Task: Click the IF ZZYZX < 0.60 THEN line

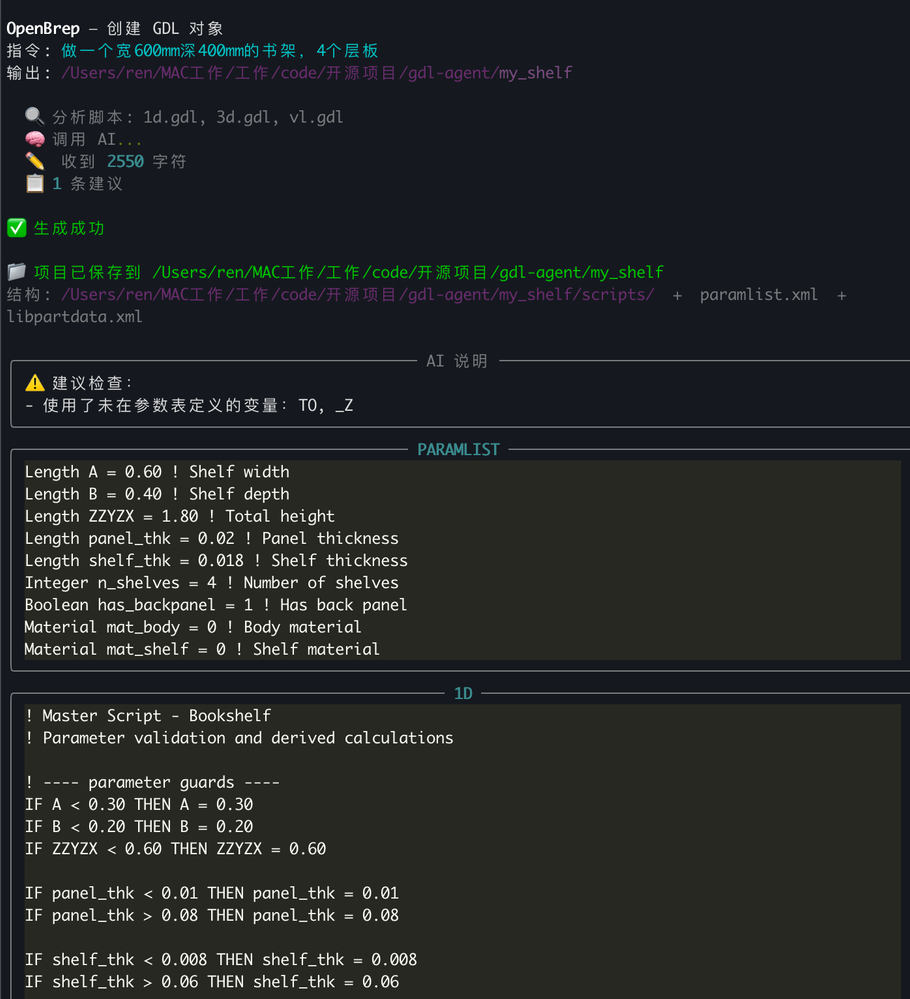Action: click(x=175, y=849)
